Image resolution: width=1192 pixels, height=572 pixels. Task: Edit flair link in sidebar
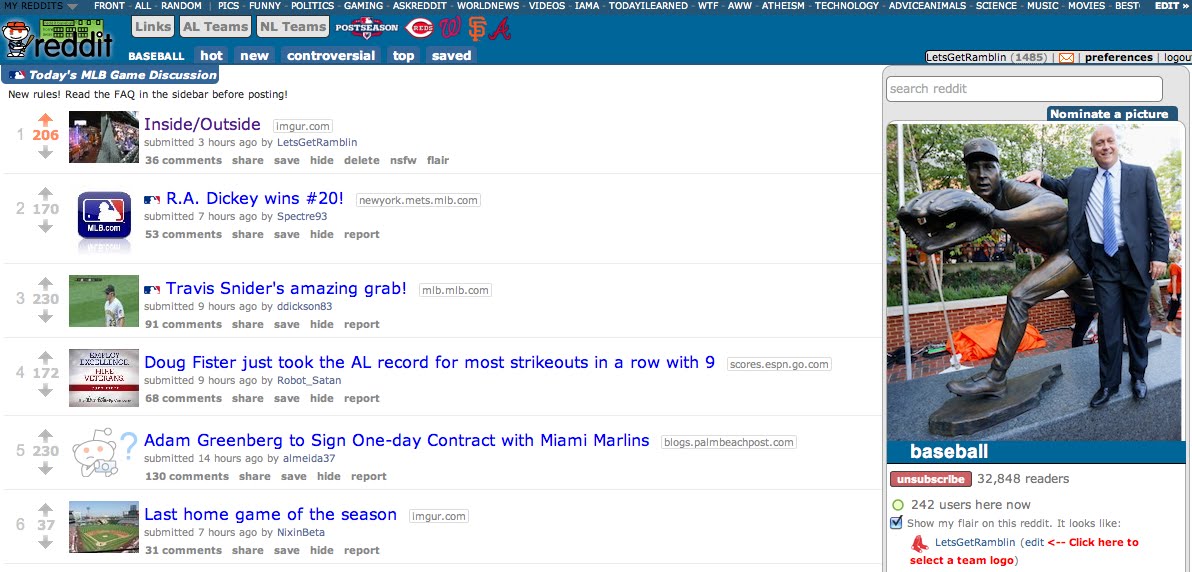pos(1034,542)
